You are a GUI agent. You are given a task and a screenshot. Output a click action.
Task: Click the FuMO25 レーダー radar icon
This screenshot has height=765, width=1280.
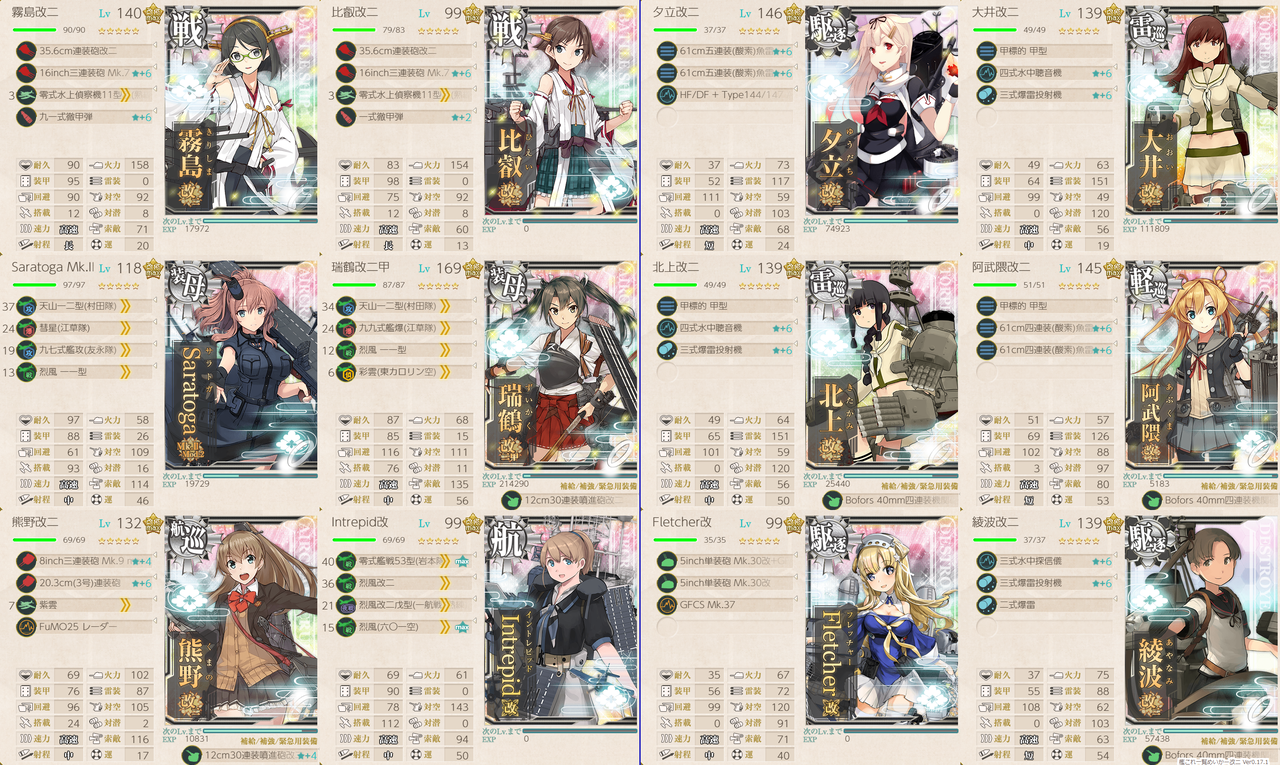26,627
